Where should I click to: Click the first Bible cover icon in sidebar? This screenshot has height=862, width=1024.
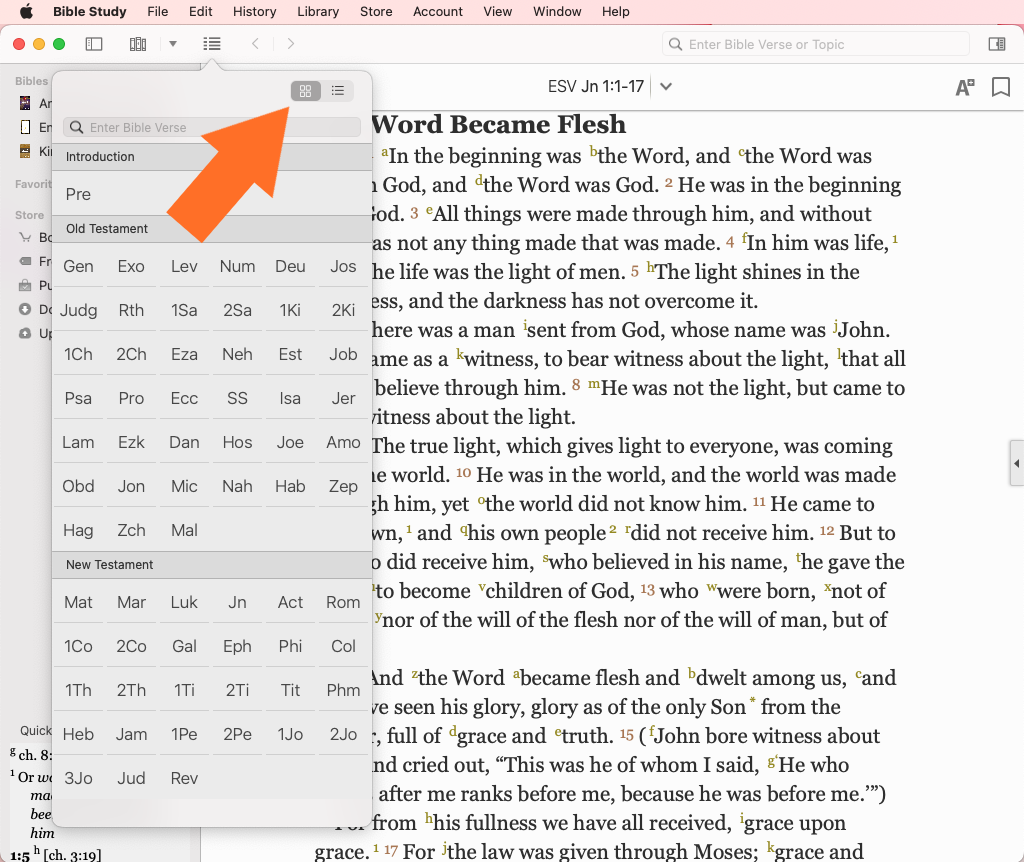coord(25,103)
